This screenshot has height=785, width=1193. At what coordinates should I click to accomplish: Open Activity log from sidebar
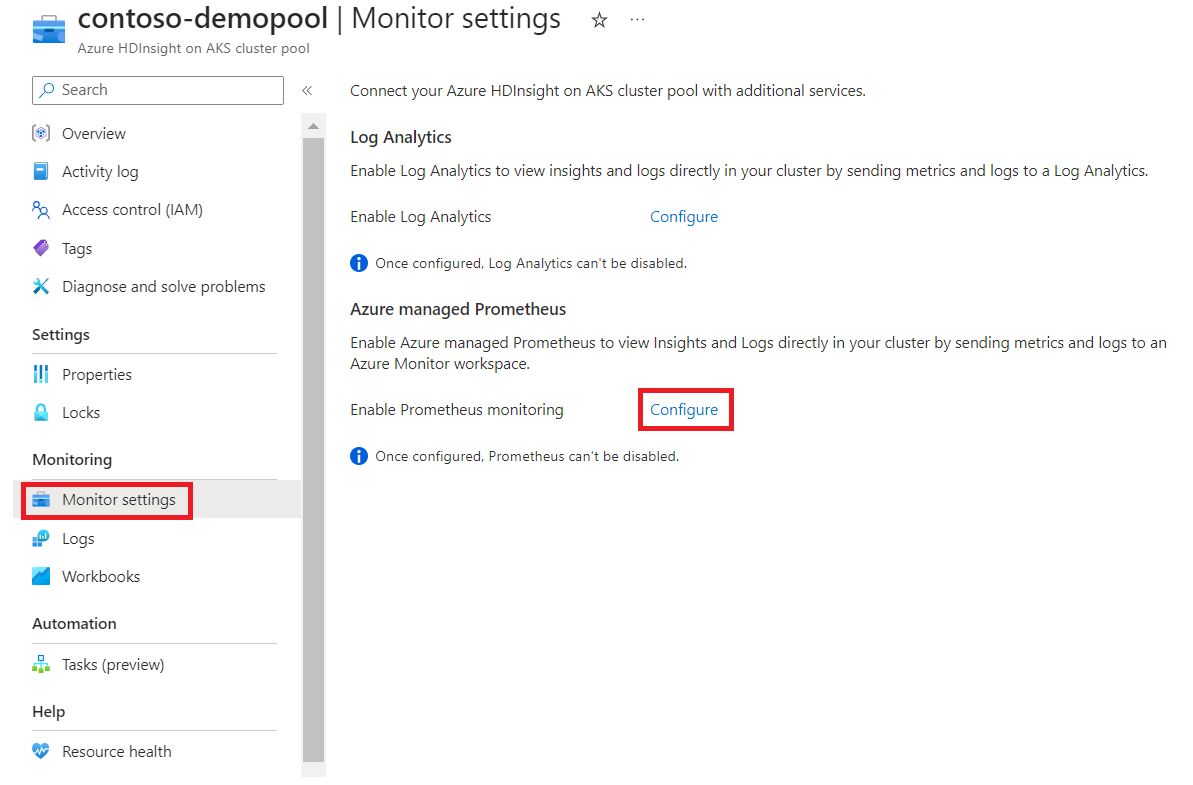click(x=100, y=172)
